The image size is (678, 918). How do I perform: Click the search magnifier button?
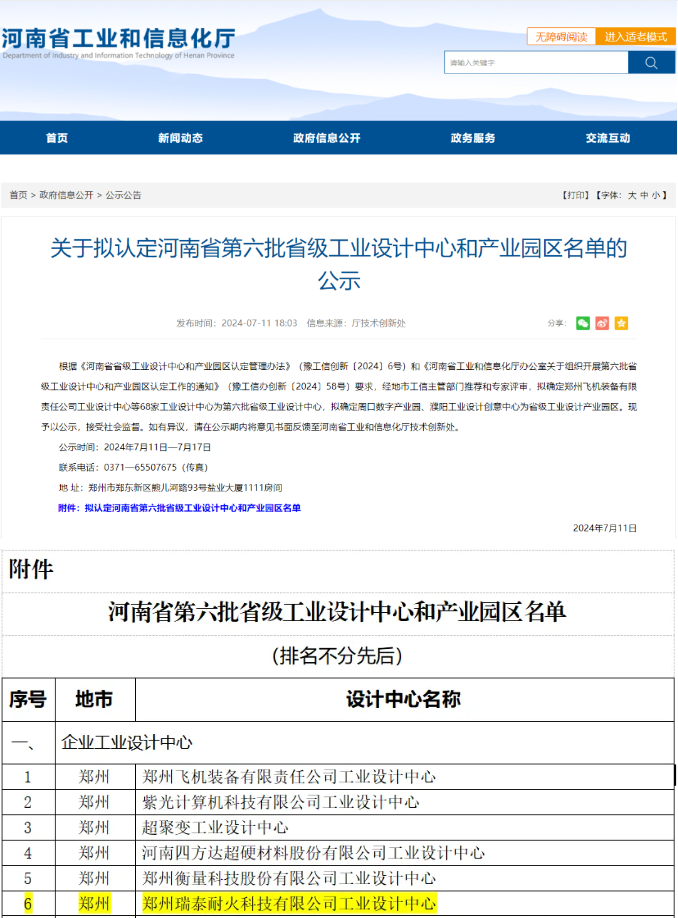[651, 62]
